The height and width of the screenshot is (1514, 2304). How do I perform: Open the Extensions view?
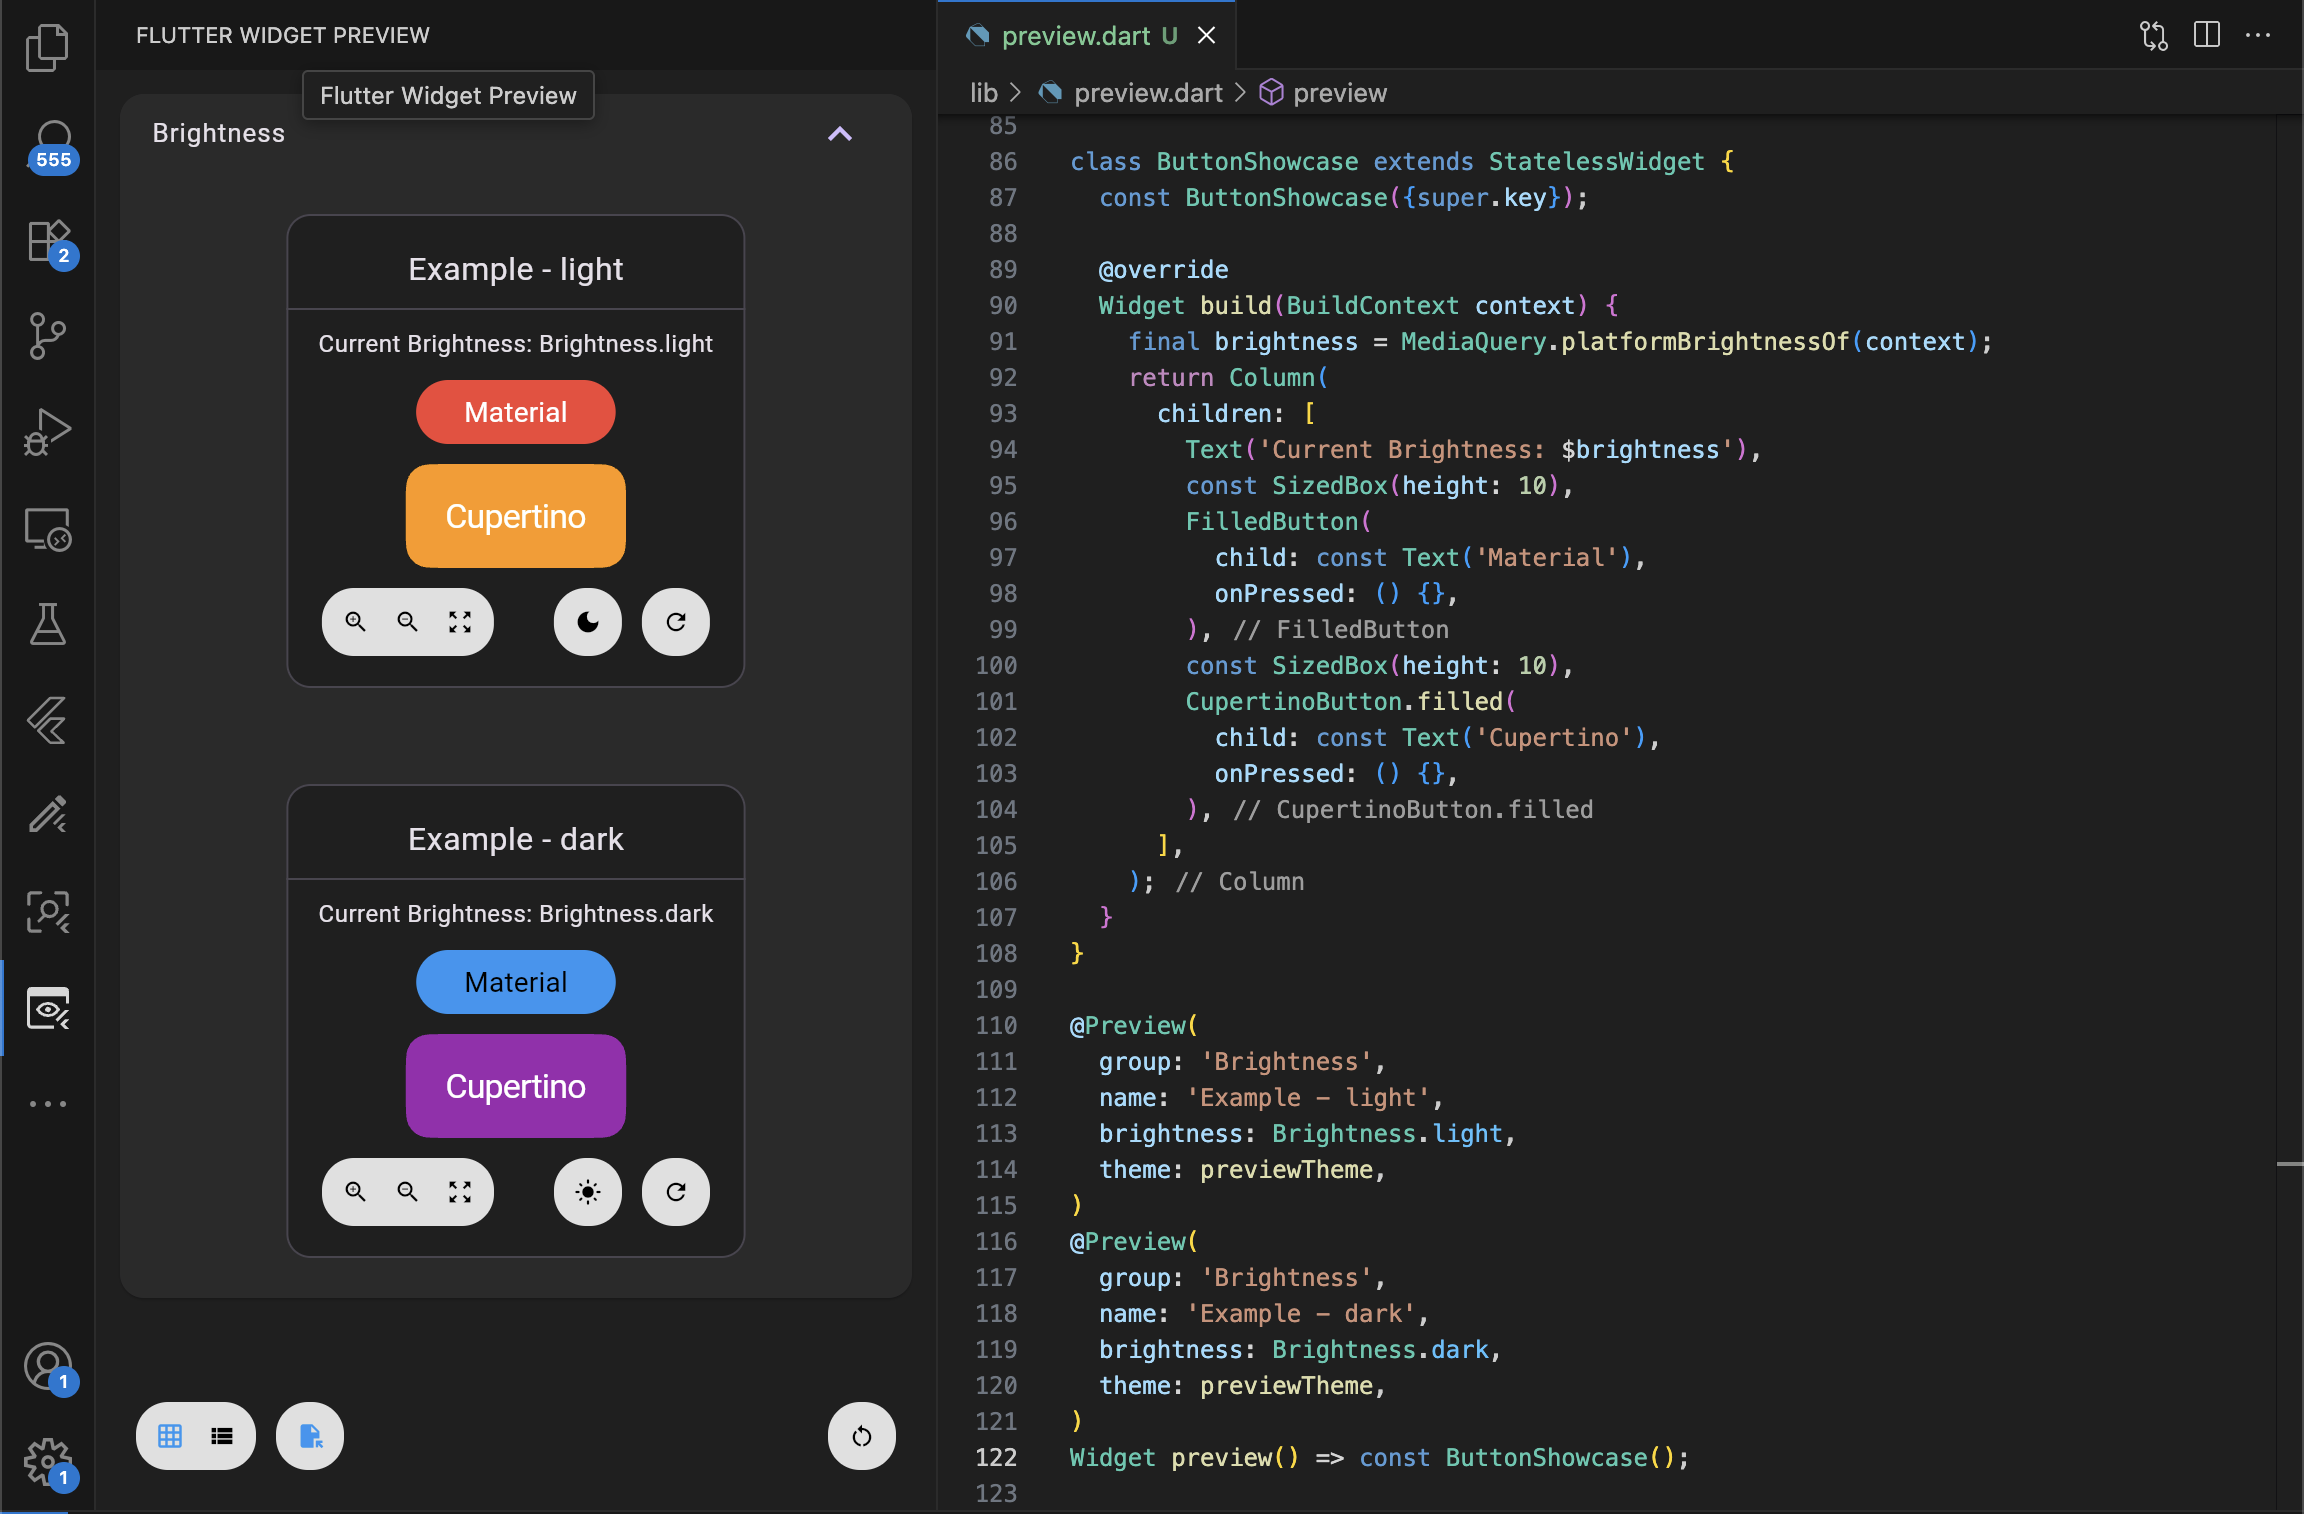[x=47, y=243]
